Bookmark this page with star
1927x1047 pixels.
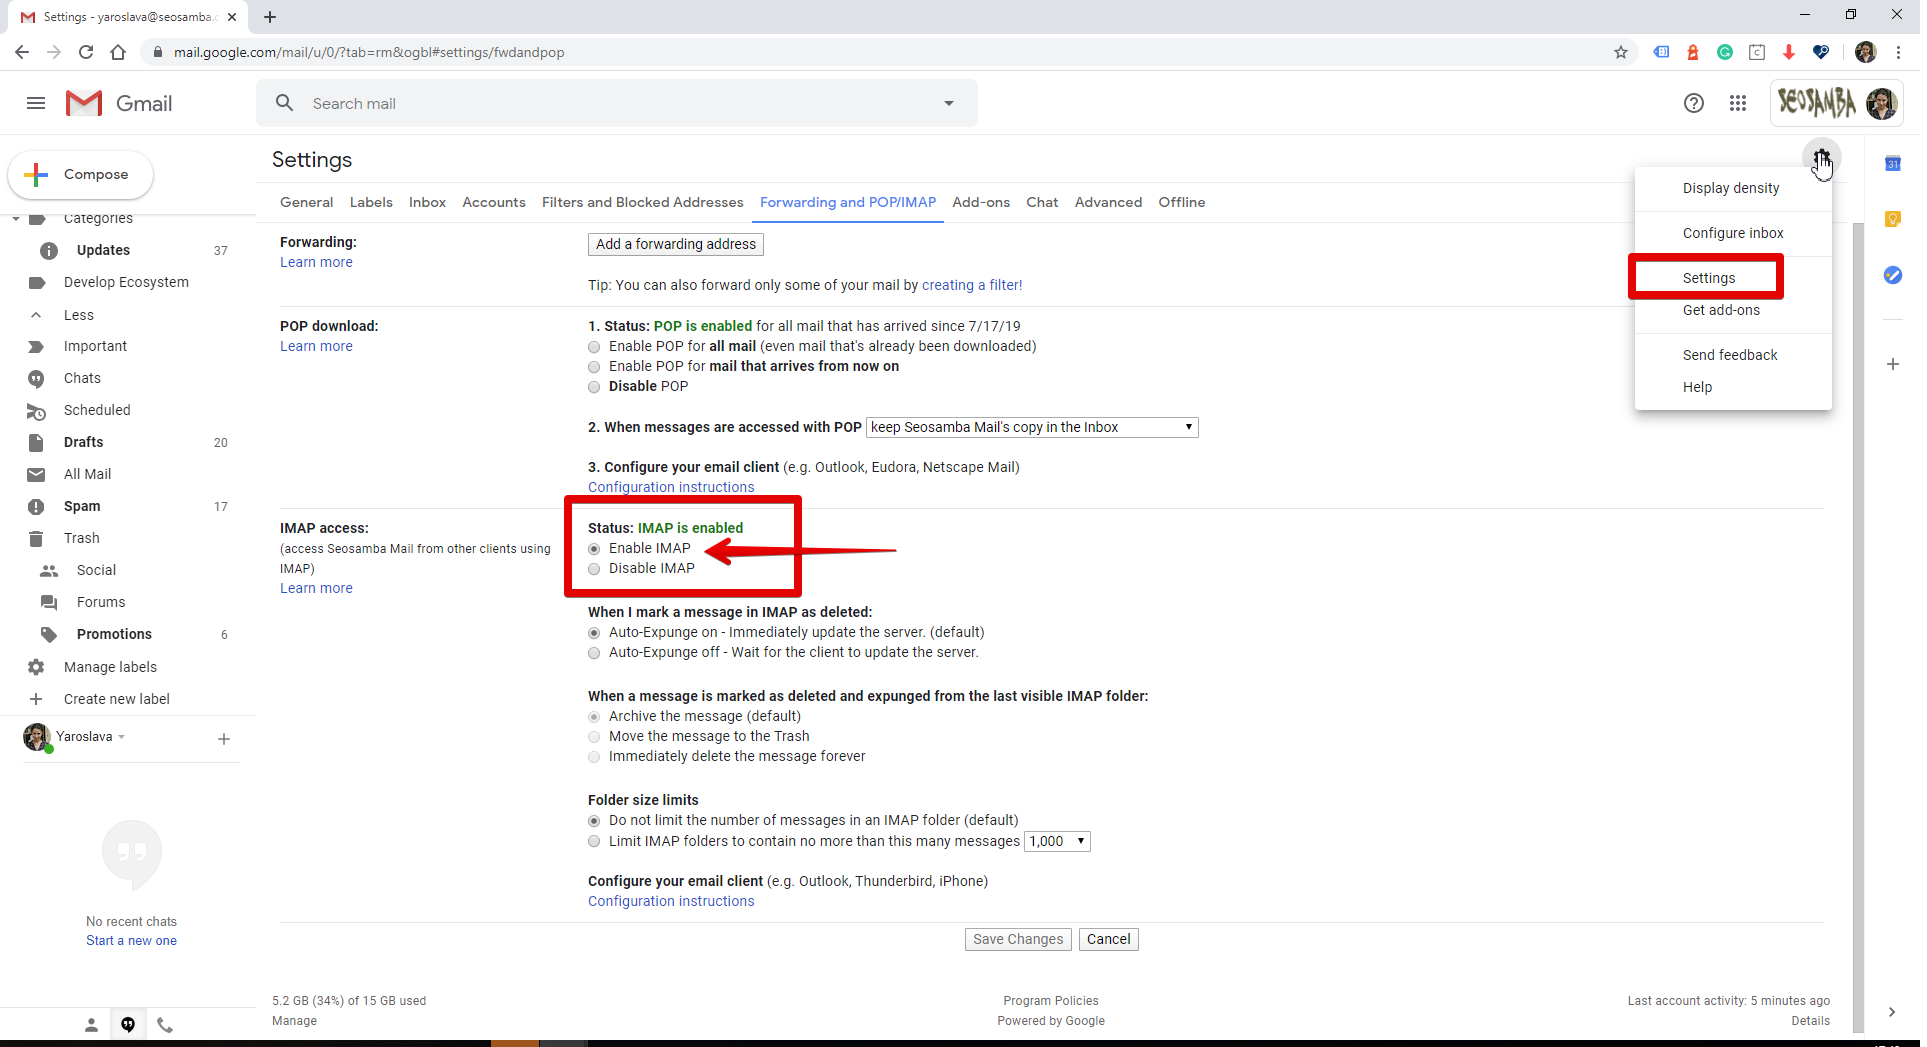(x=1621, y=52)
